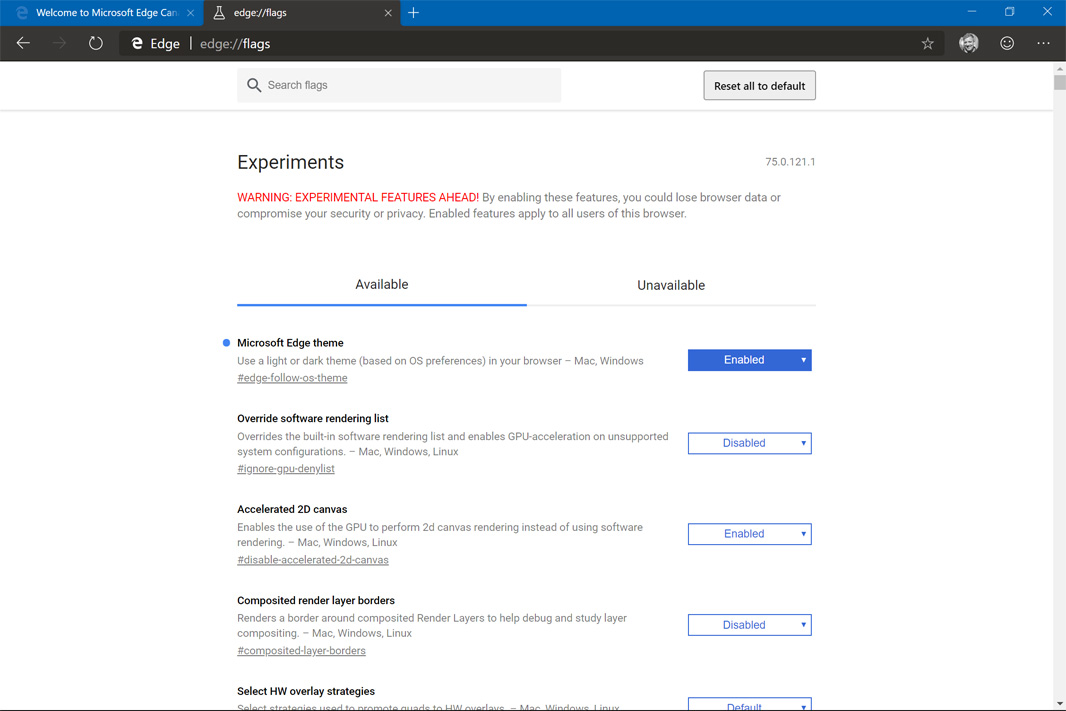
Task: Close the edge://flags tab
Action: (388, 13)
